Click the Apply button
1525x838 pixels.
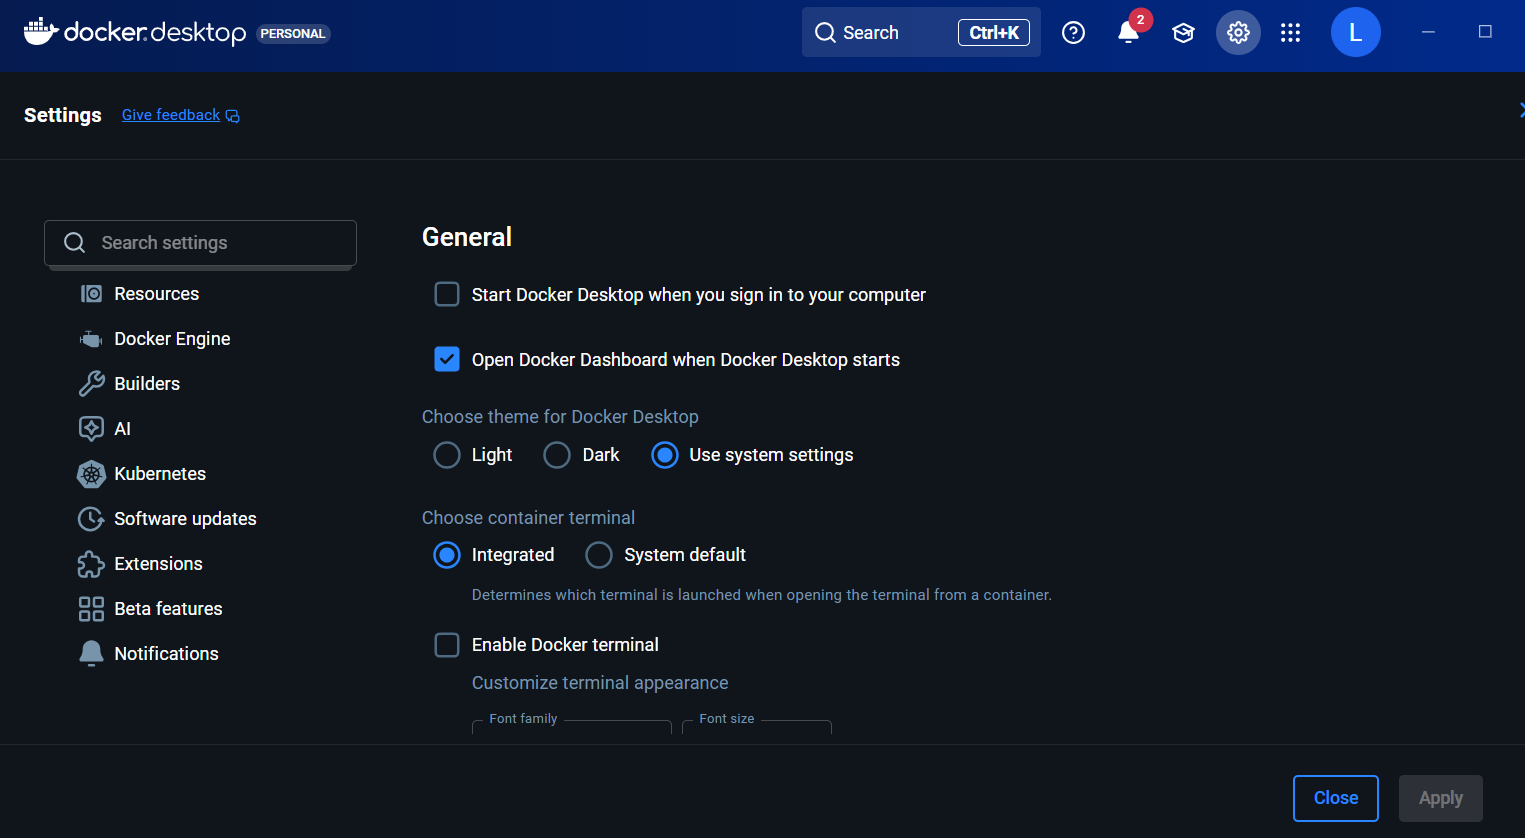point(1440,798)
